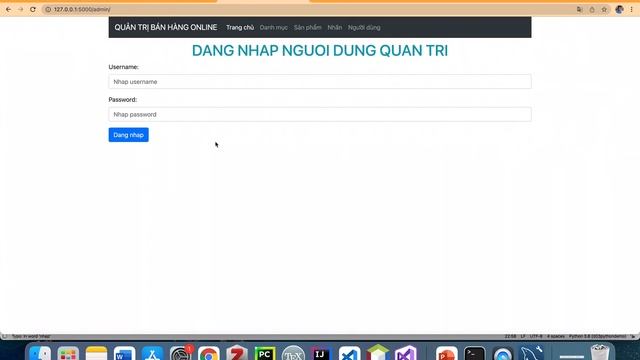Open App Store from the Dock
The width and height of the screenshot is (640, 360).
pos(152,353)
